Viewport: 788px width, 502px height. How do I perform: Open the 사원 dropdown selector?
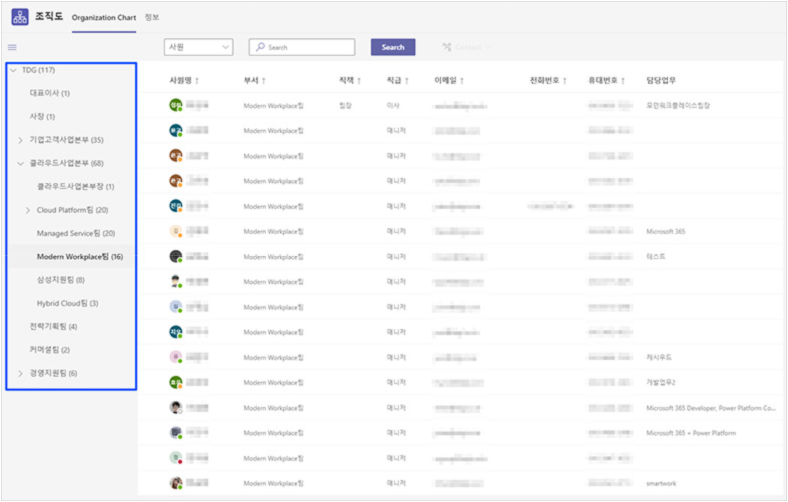click(x=199, y=47)
